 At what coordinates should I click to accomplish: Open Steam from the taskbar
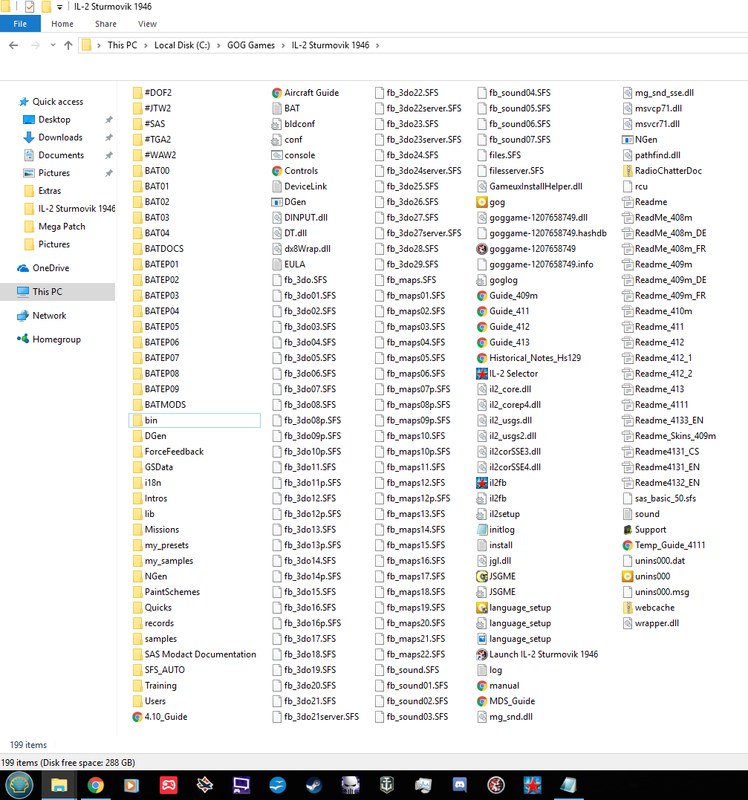(313, 785)
